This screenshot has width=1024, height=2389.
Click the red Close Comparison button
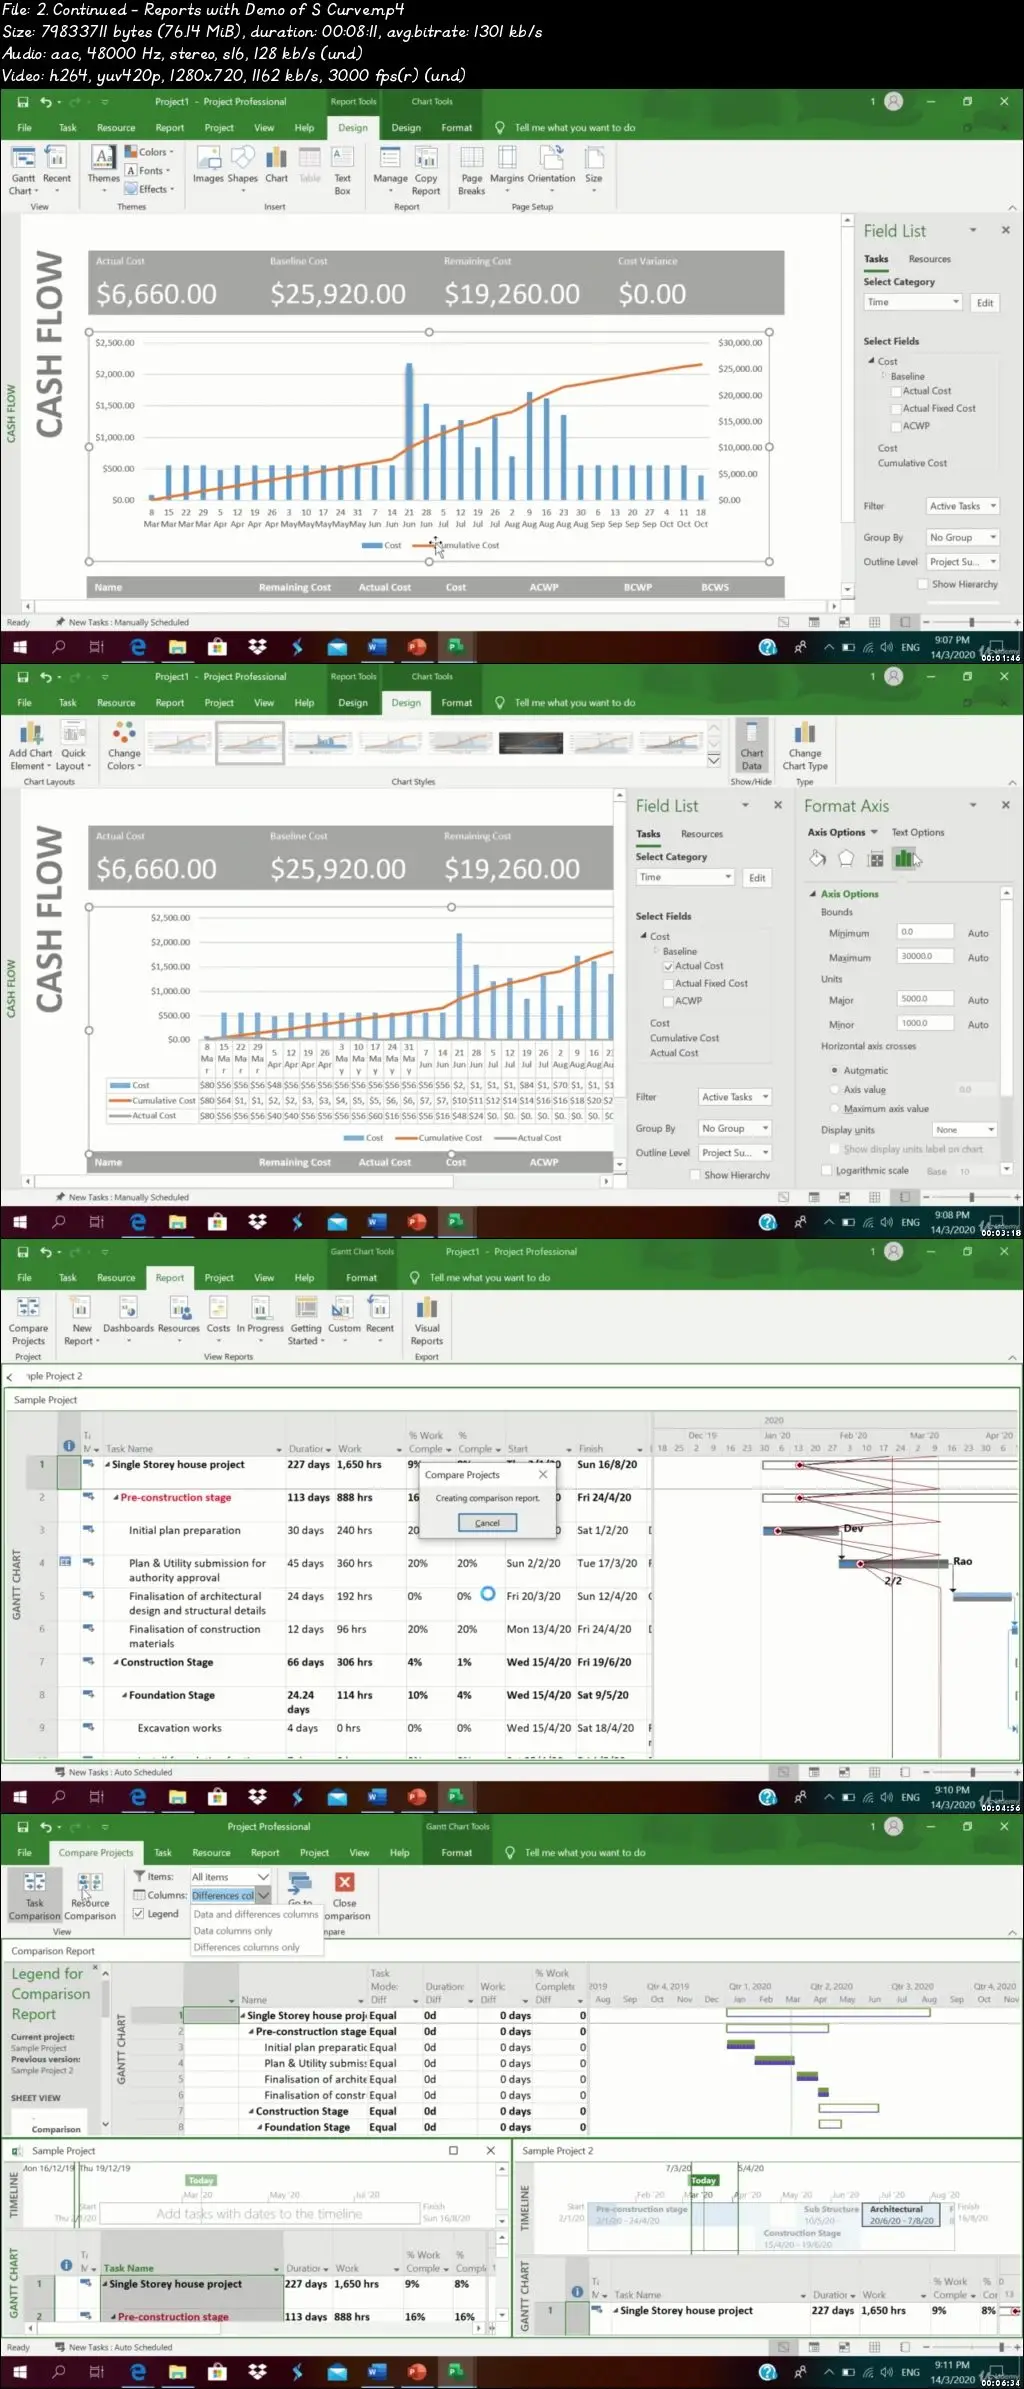pyautogui.click(x=345, y=1893)
